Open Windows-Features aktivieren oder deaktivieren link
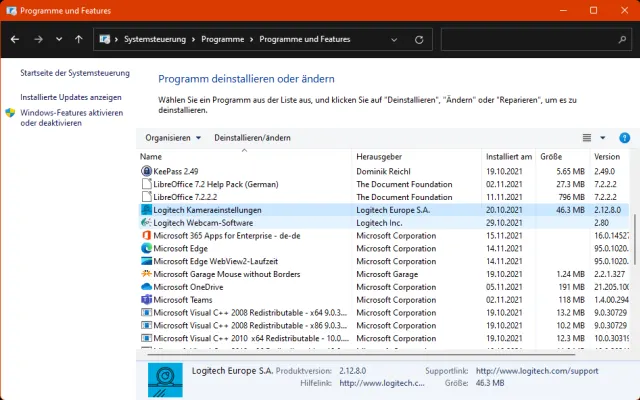 [71, 118]
